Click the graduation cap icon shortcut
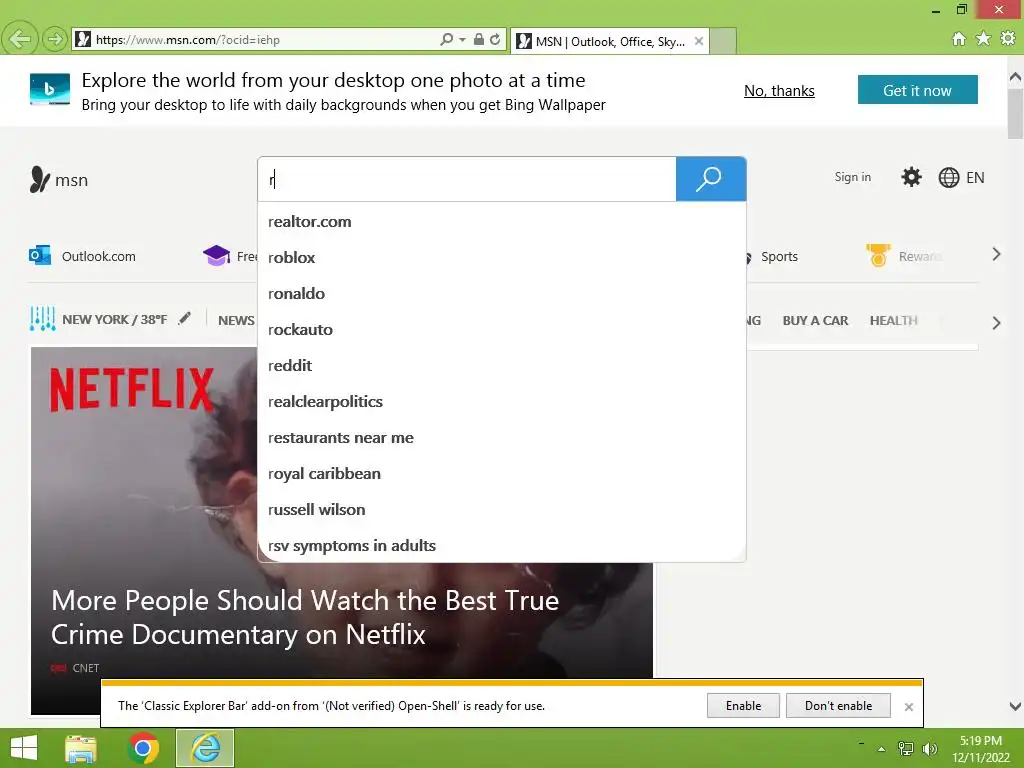The height and width of the screenshot is (768, 1024). click(x=216, y=255)
